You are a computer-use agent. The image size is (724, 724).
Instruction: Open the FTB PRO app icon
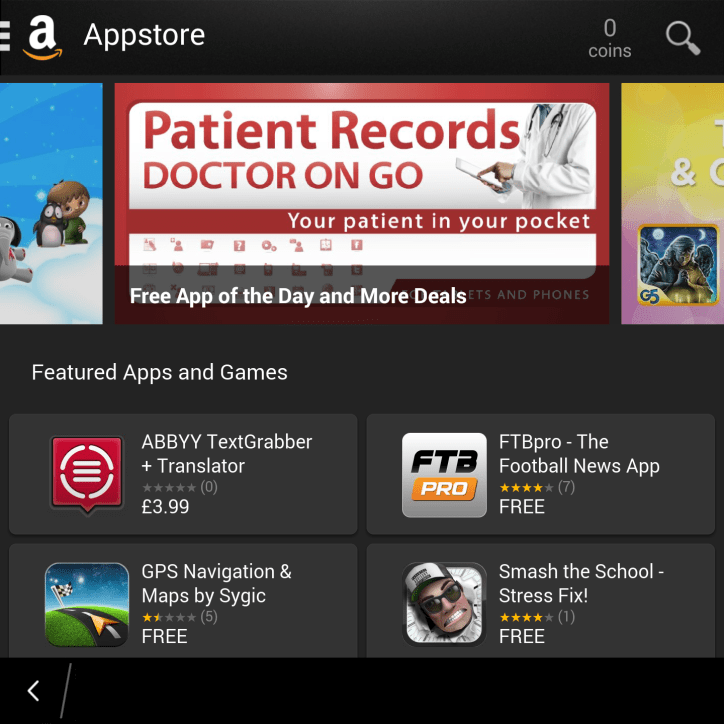pyautogui.click(x=444, y=475)
